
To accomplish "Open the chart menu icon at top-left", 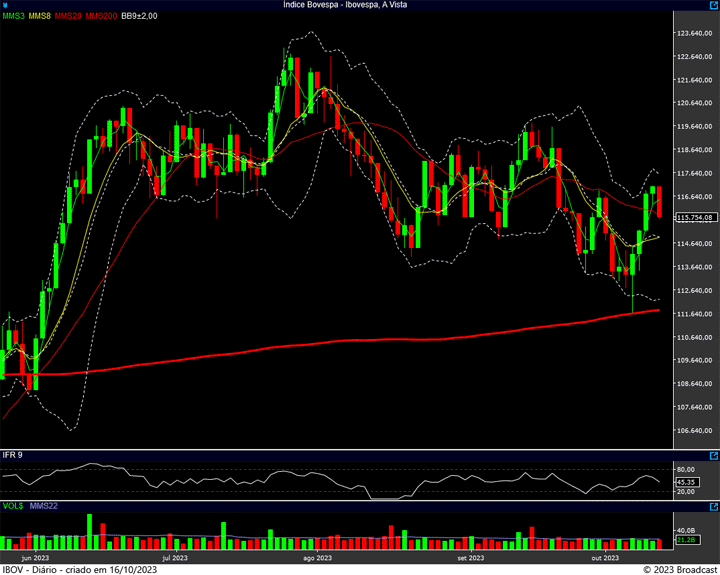I will [x=5, y=5].
